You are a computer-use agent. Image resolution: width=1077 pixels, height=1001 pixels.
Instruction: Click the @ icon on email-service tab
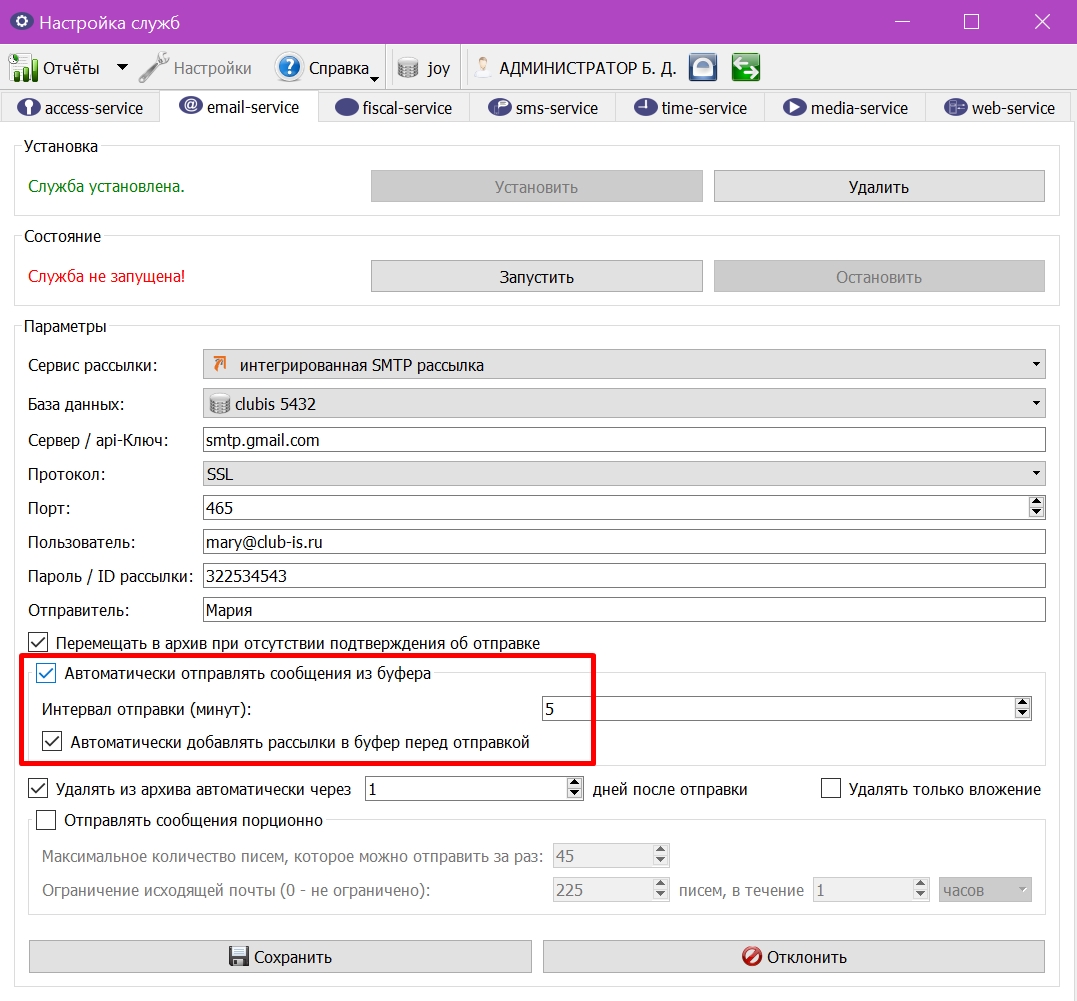pos(190,106)
